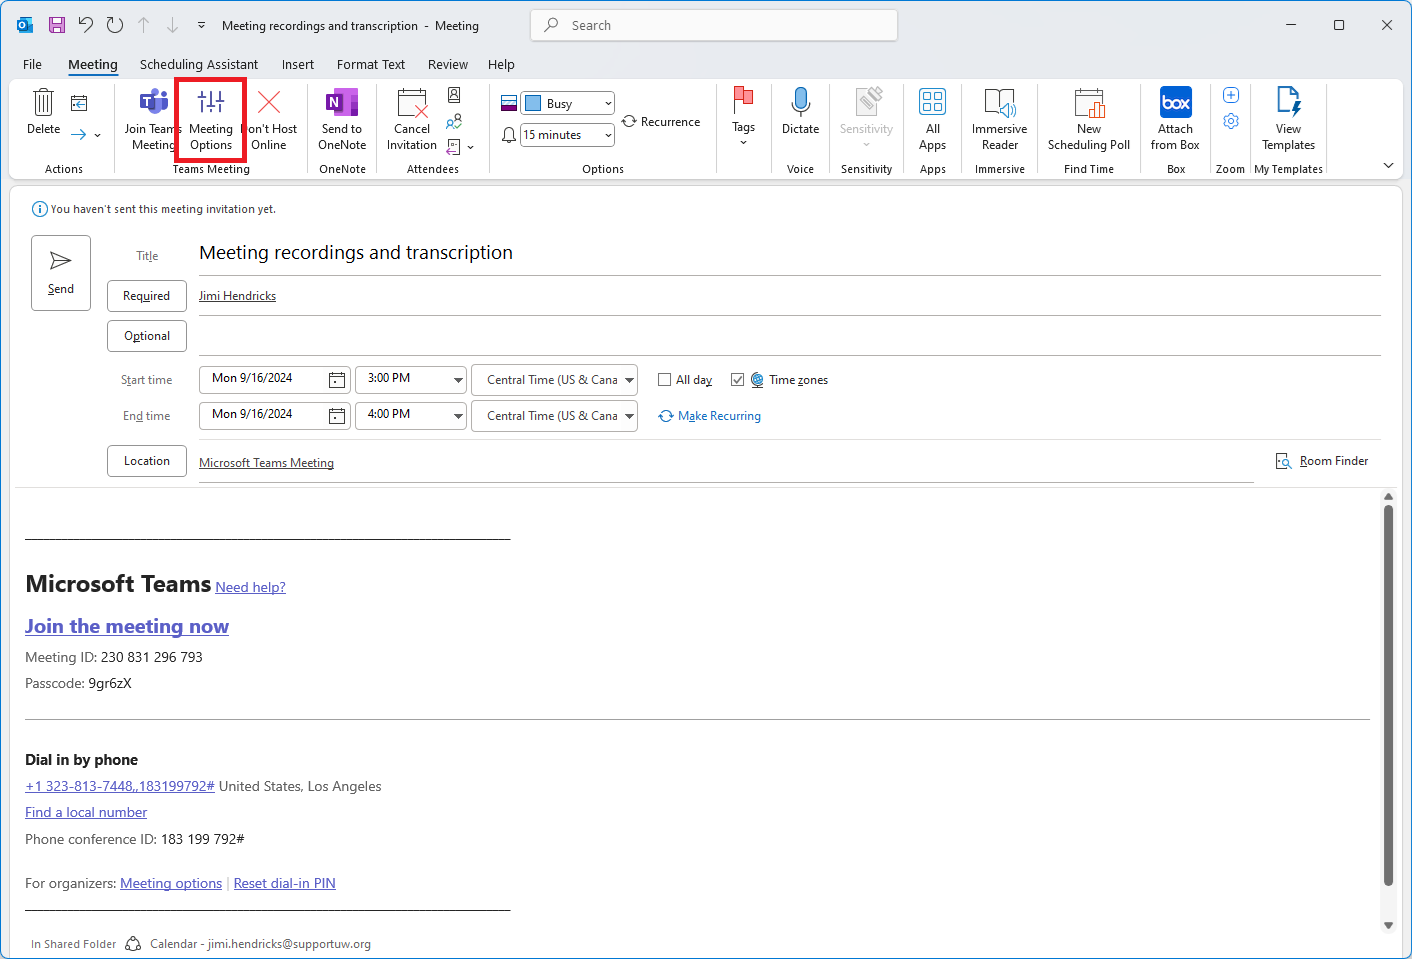Open All Apps
The width and height of the screenshot is (1412, 959).
[x=932, y=120]
